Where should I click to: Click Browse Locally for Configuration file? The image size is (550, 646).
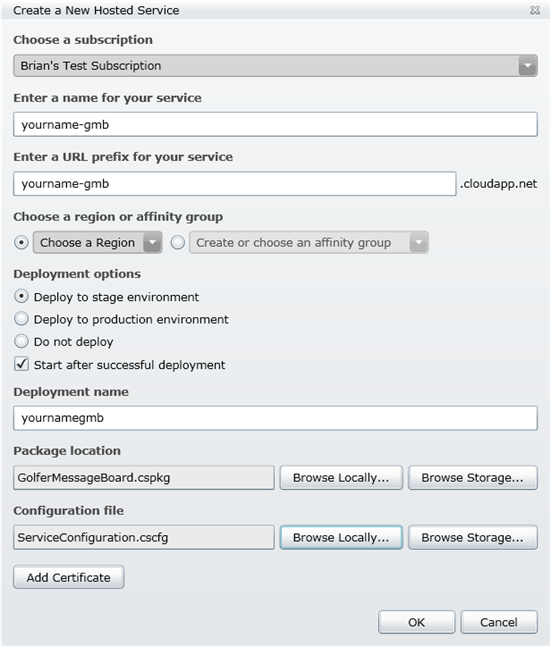tap(341, 537)
